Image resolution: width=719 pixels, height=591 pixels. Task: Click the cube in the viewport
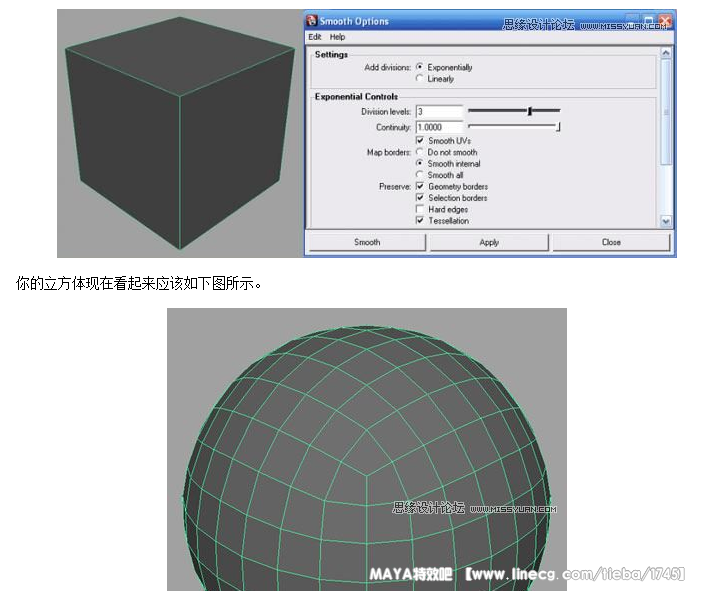coord(180,133)
